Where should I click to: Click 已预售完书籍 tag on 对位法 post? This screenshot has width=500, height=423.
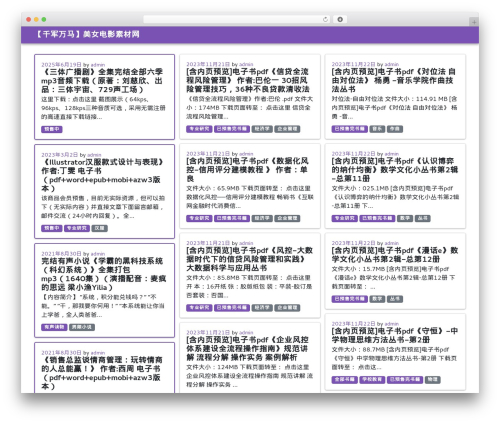click(350, 129)
